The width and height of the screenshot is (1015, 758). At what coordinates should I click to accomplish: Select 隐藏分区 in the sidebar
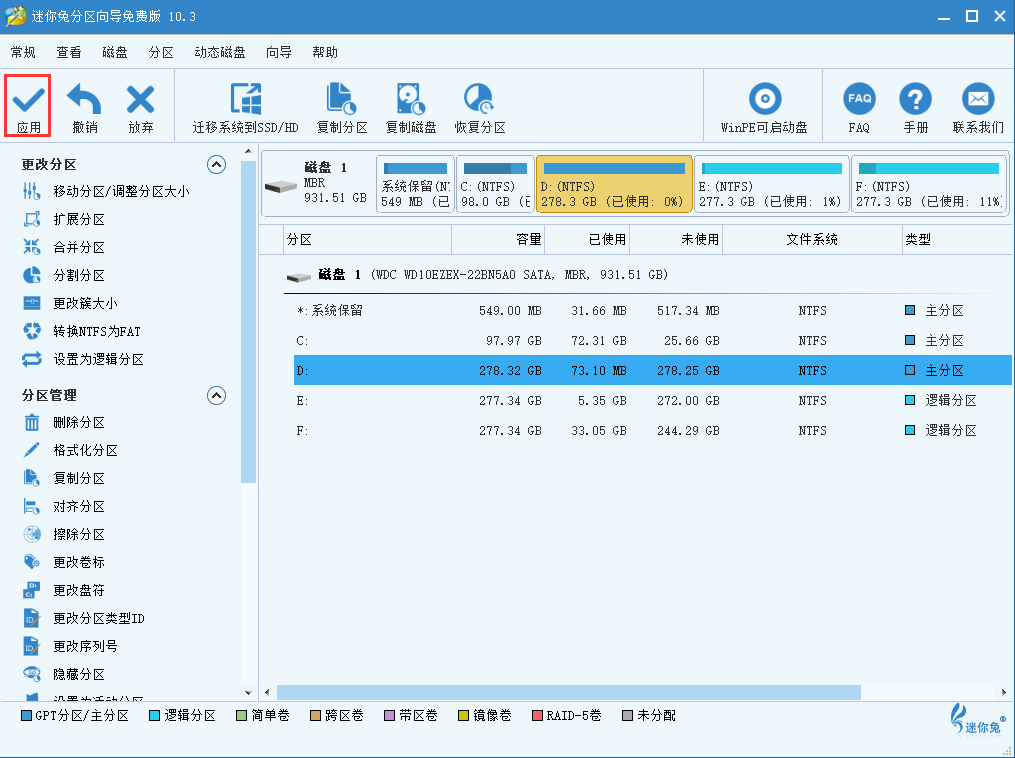point(79,674)
